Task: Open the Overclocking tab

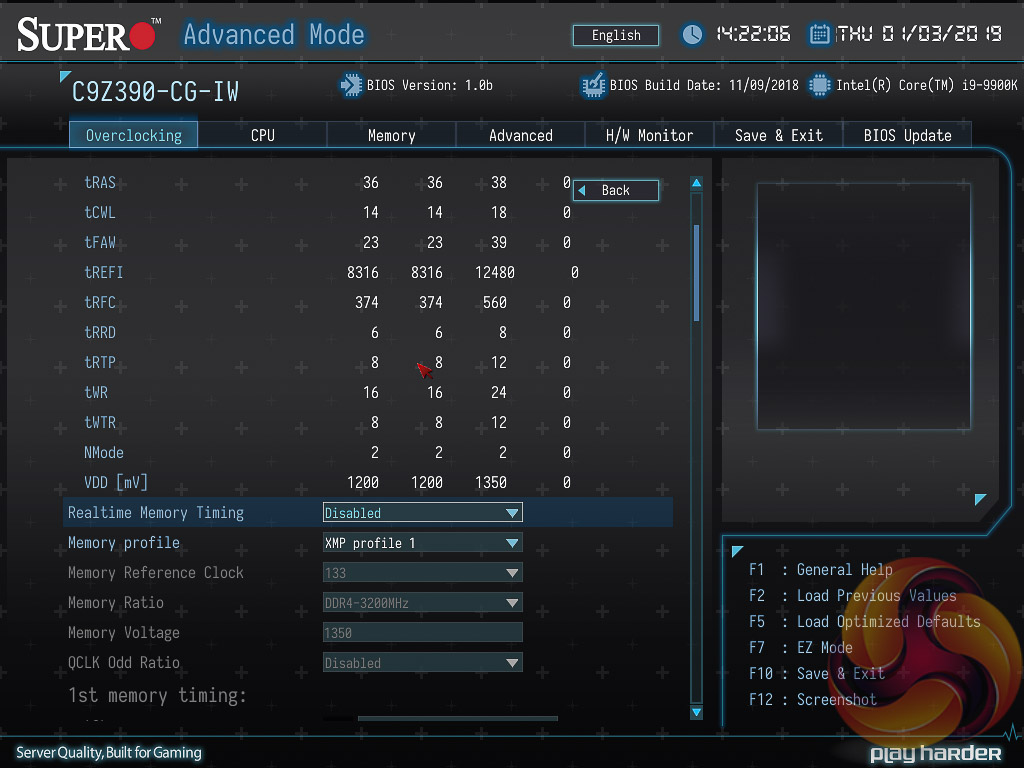Action: point(133,135)
